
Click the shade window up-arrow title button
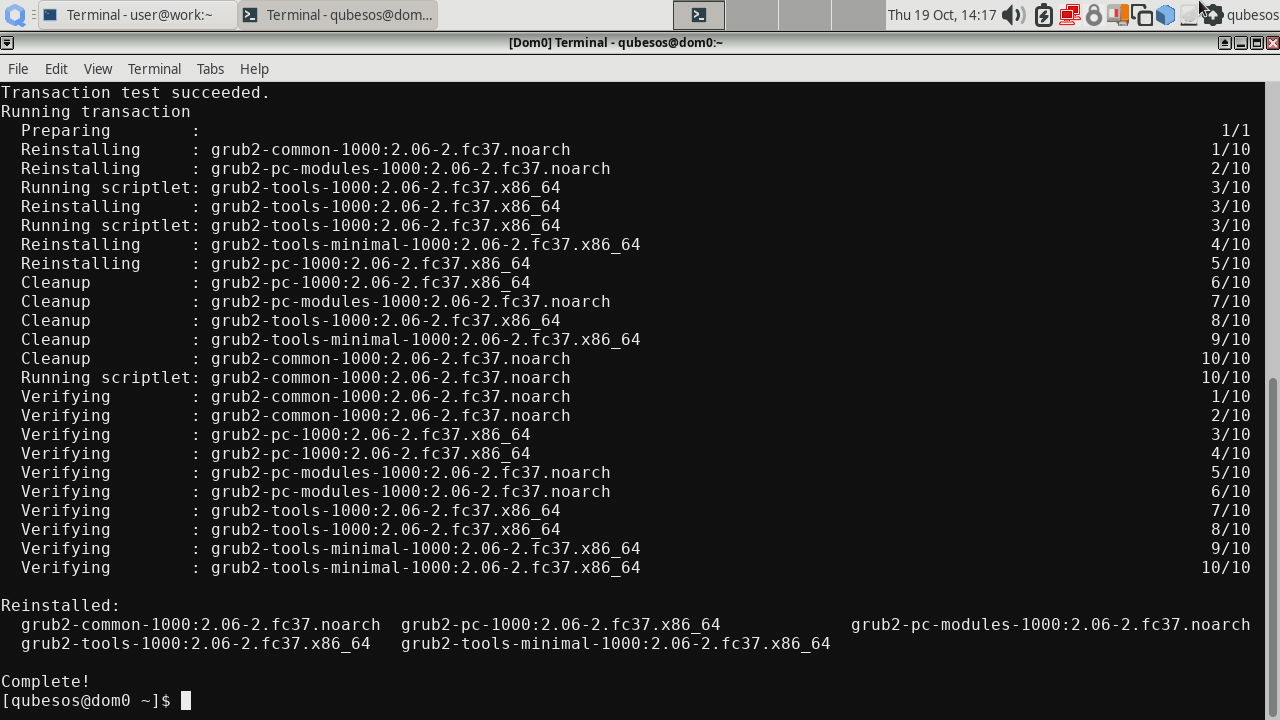(1224, 43)
